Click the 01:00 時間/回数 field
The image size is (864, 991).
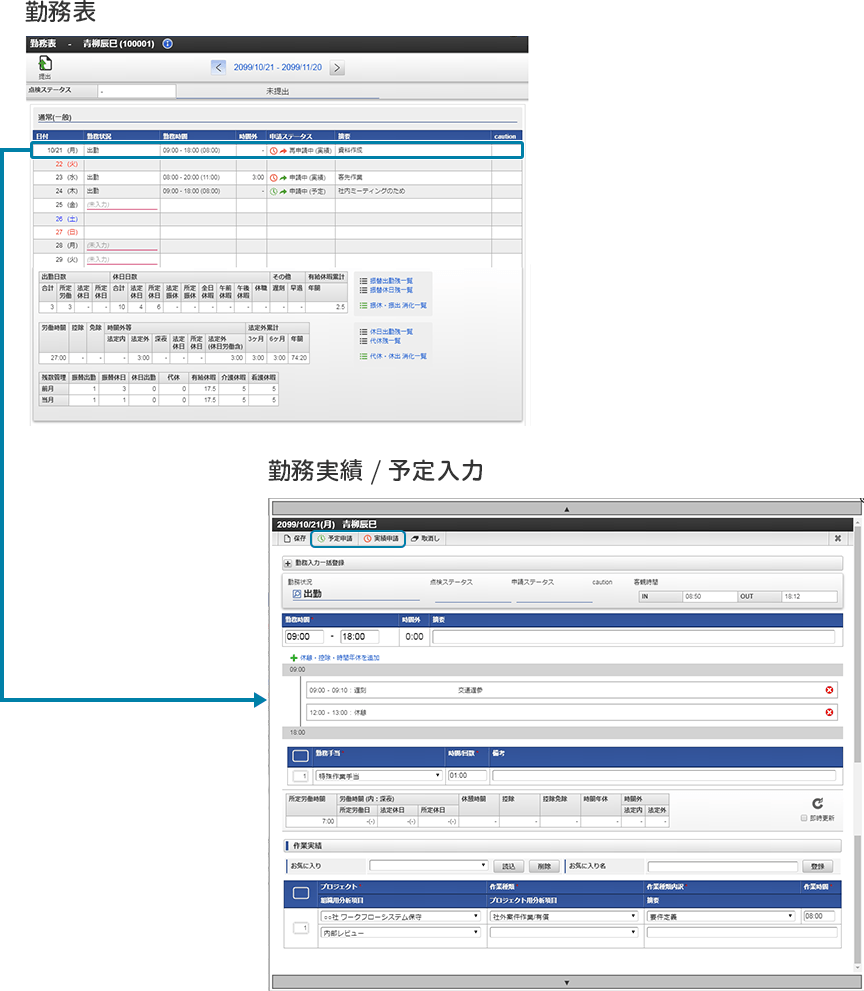pyautogui.click(x=467, y=775)
